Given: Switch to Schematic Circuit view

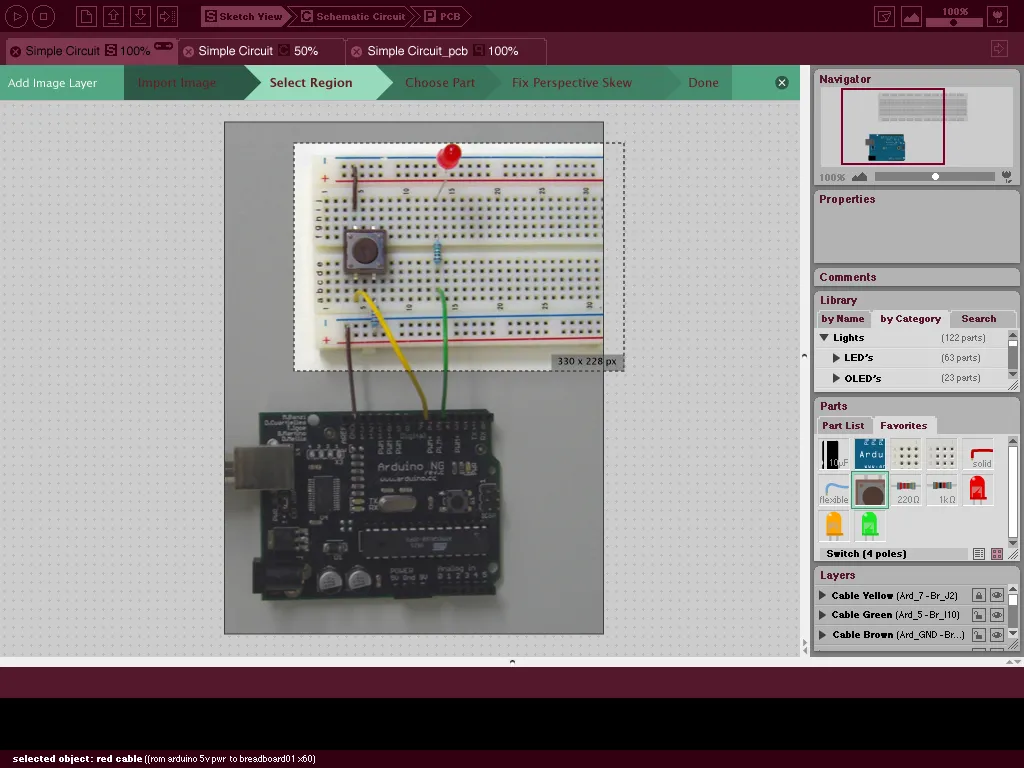Looking at the screenshot, I should point(353,16).
